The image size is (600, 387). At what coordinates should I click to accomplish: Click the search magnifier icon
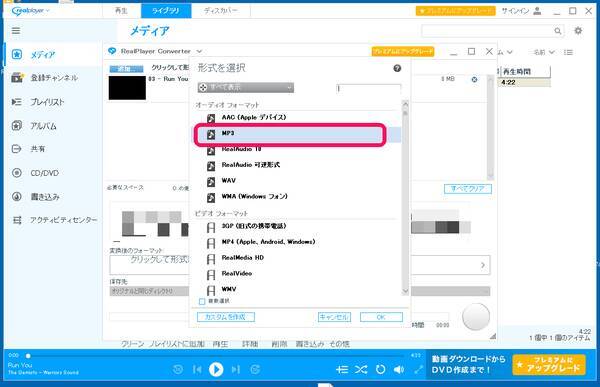558,31
